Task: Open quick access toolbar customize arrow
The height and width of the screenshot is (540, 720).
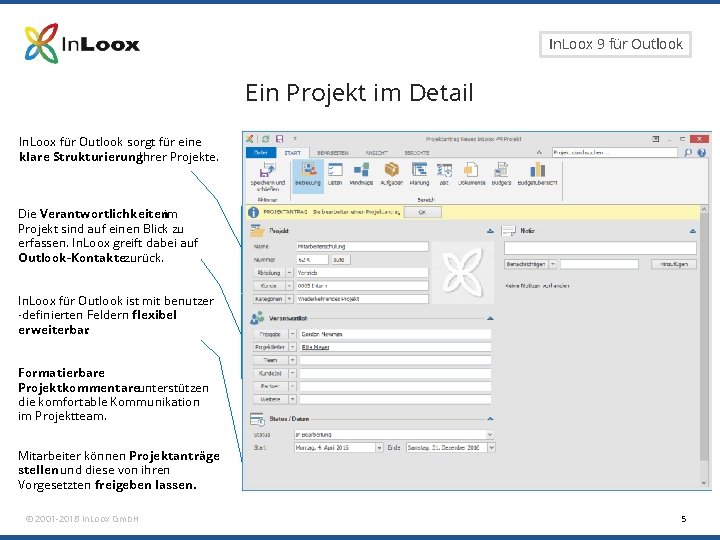Action: pos(295,139)
